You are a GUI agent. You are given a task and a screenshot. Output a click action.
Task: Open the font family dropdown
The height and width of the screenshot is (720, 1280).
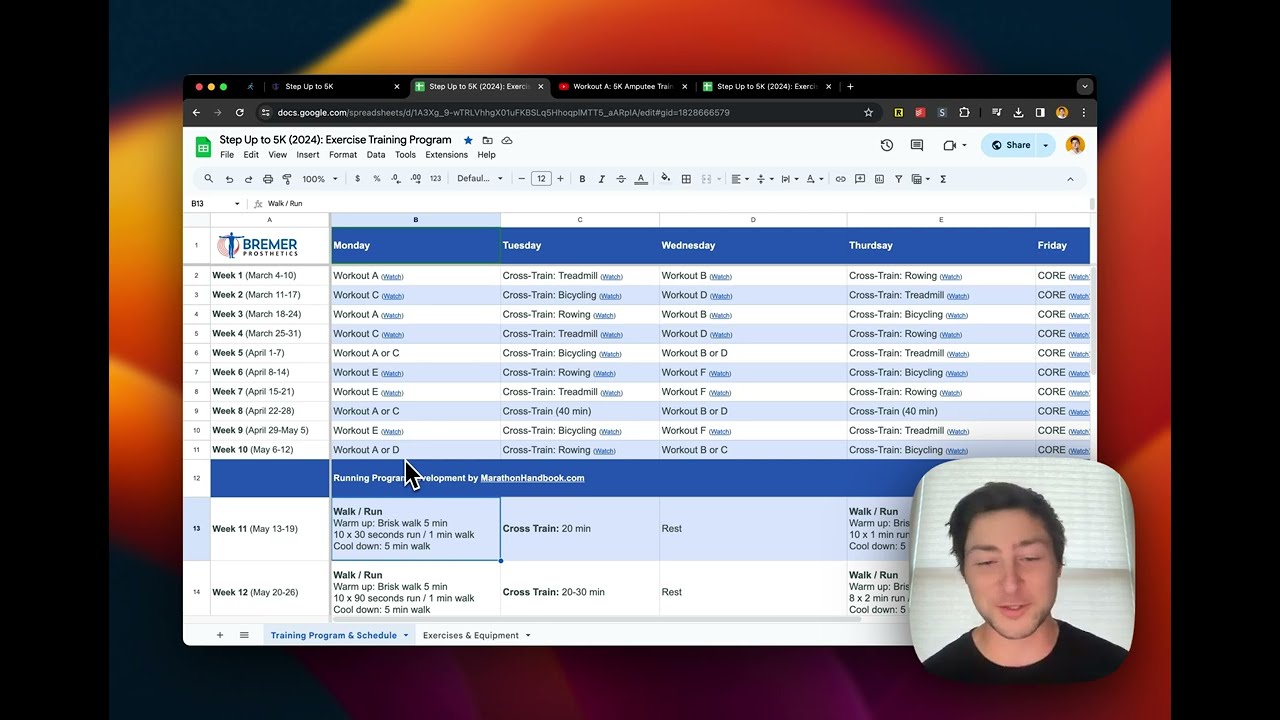point(479,179)
